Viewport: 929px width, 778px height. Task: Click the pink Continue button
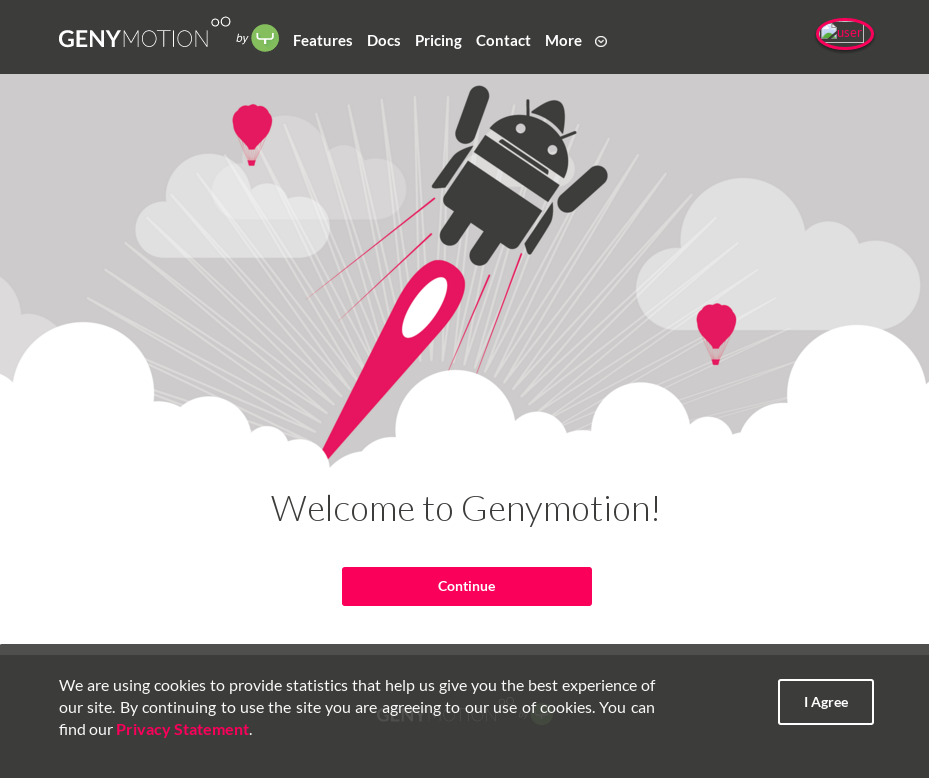coord(467,586)
